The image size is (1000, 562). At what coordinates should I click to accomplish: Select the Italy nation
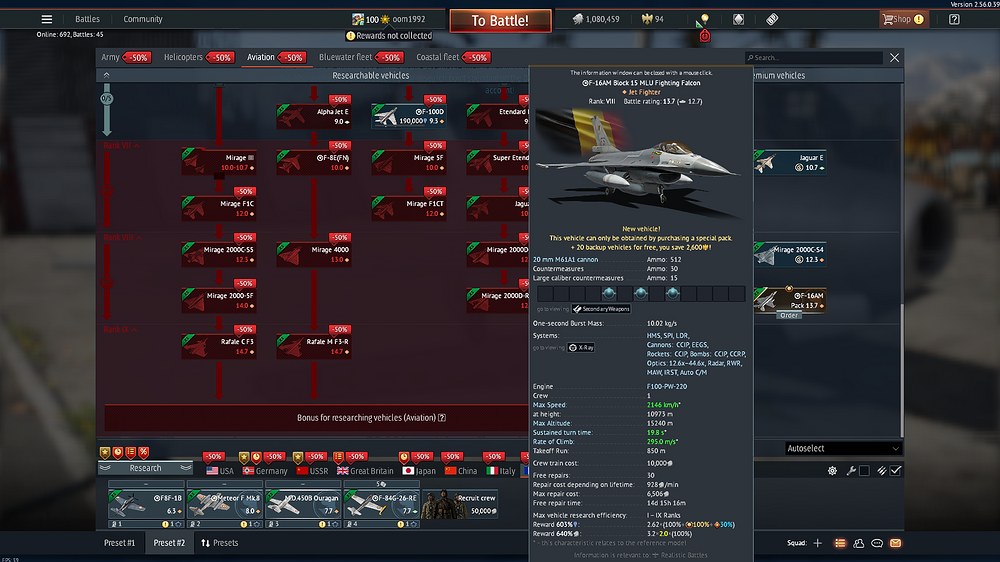tap(501, 471)
